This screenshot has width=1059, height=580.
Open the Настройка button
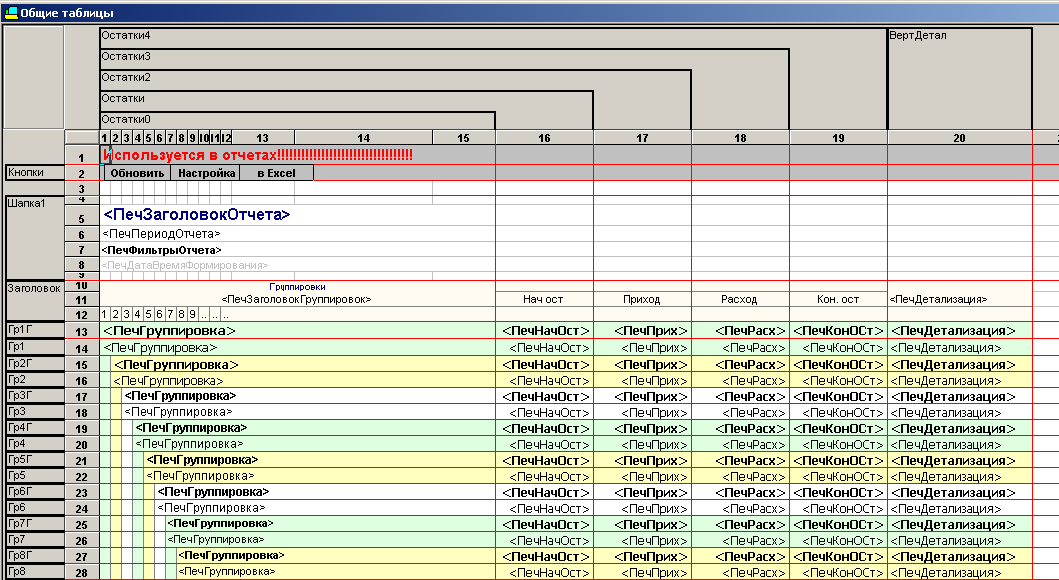(204, 173)
